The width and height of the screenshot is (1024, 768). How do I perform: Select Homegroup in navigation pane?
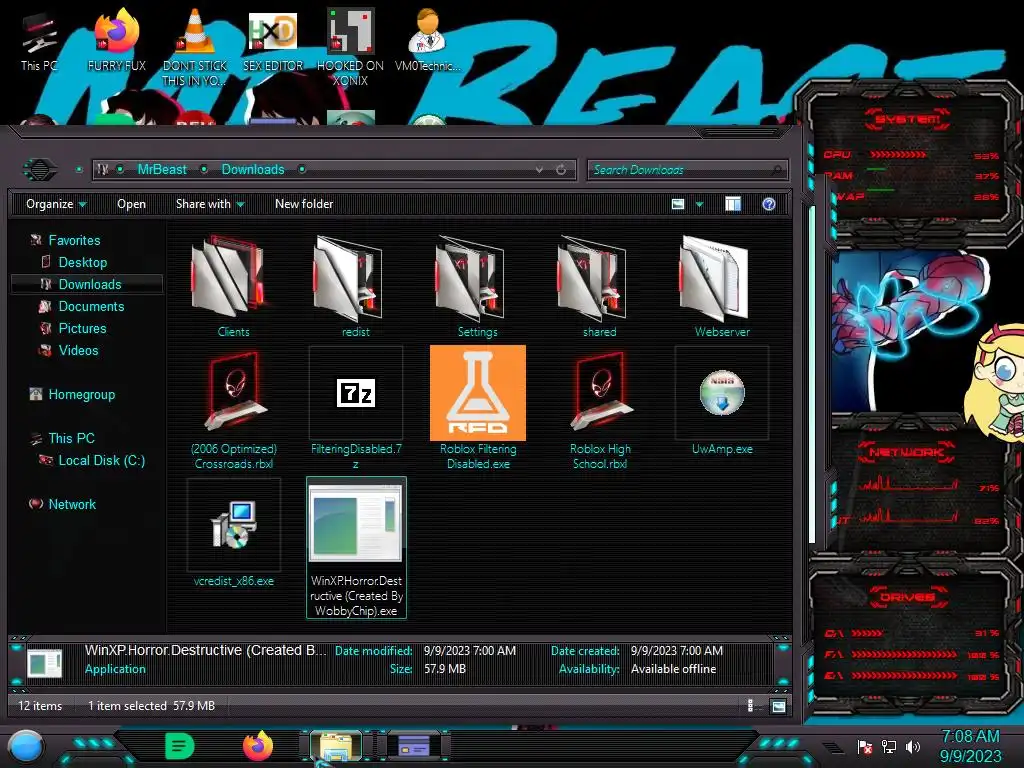(x=81, y=394)
